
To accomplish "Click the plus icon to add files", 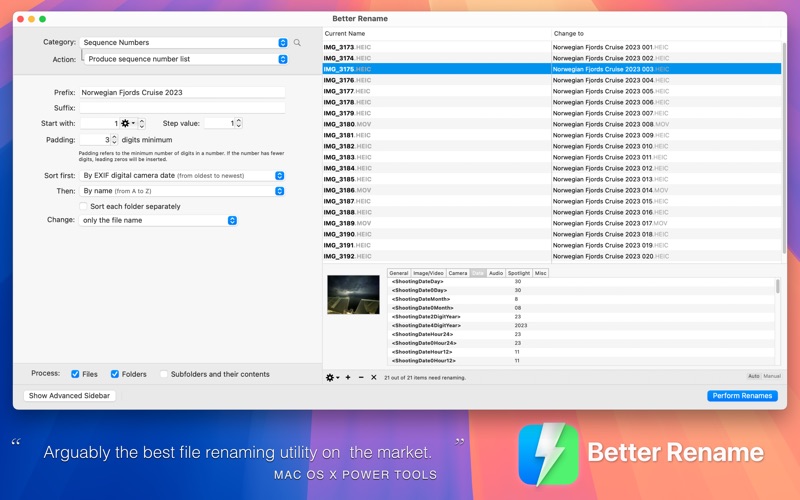I will tap(348, 378).
